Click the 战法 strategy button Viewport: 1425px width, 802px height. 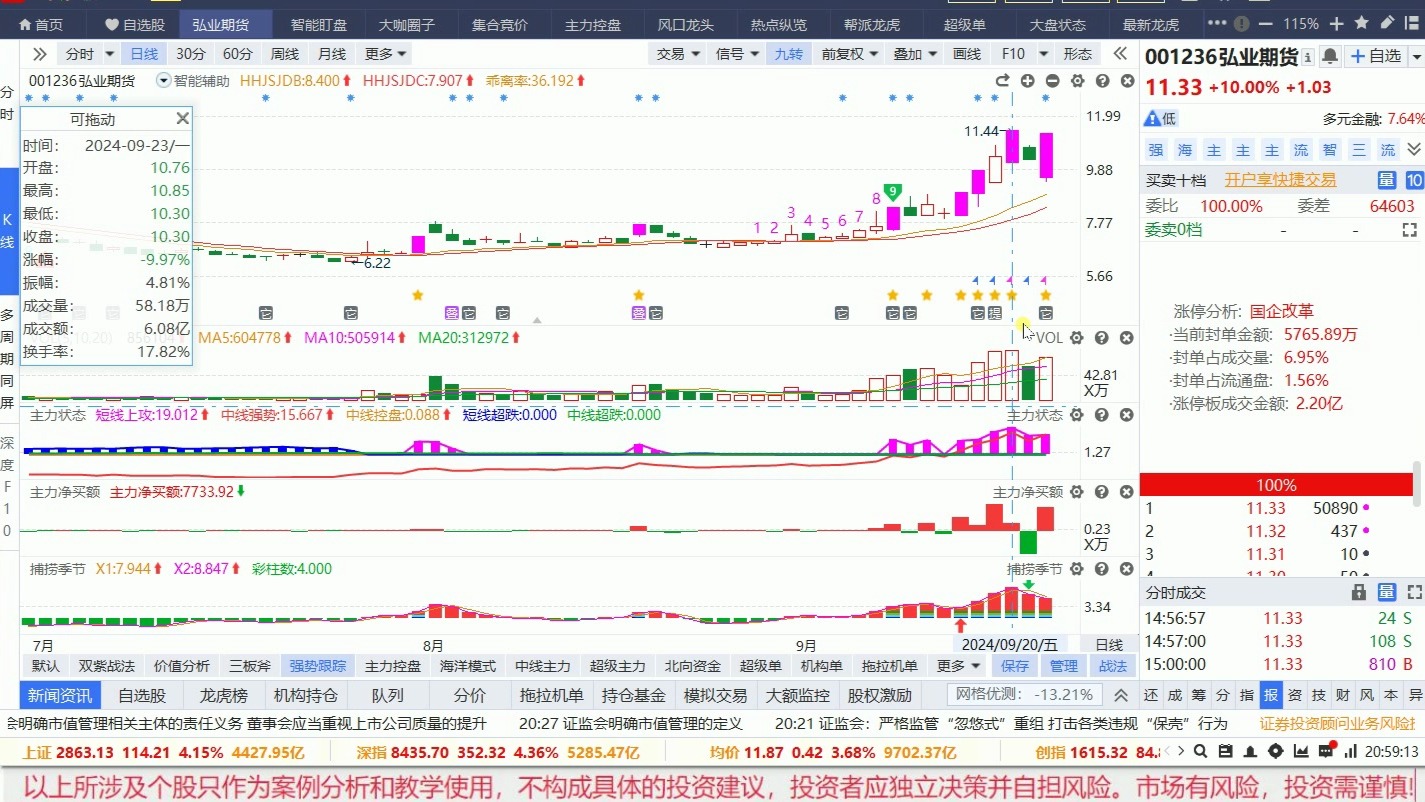[x=1112, y=666]
